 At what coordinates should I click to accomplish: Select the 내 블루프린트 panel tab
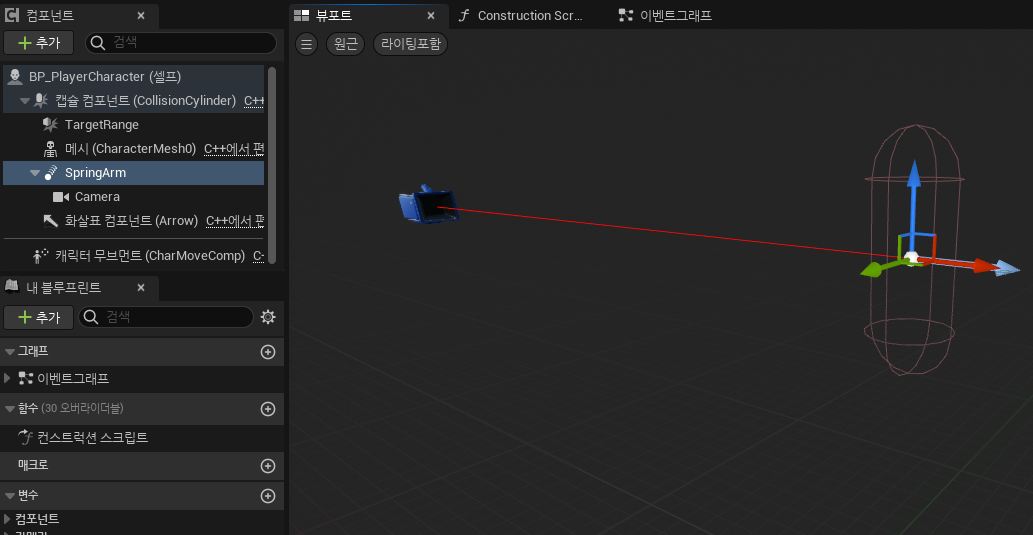pos(80,288)
